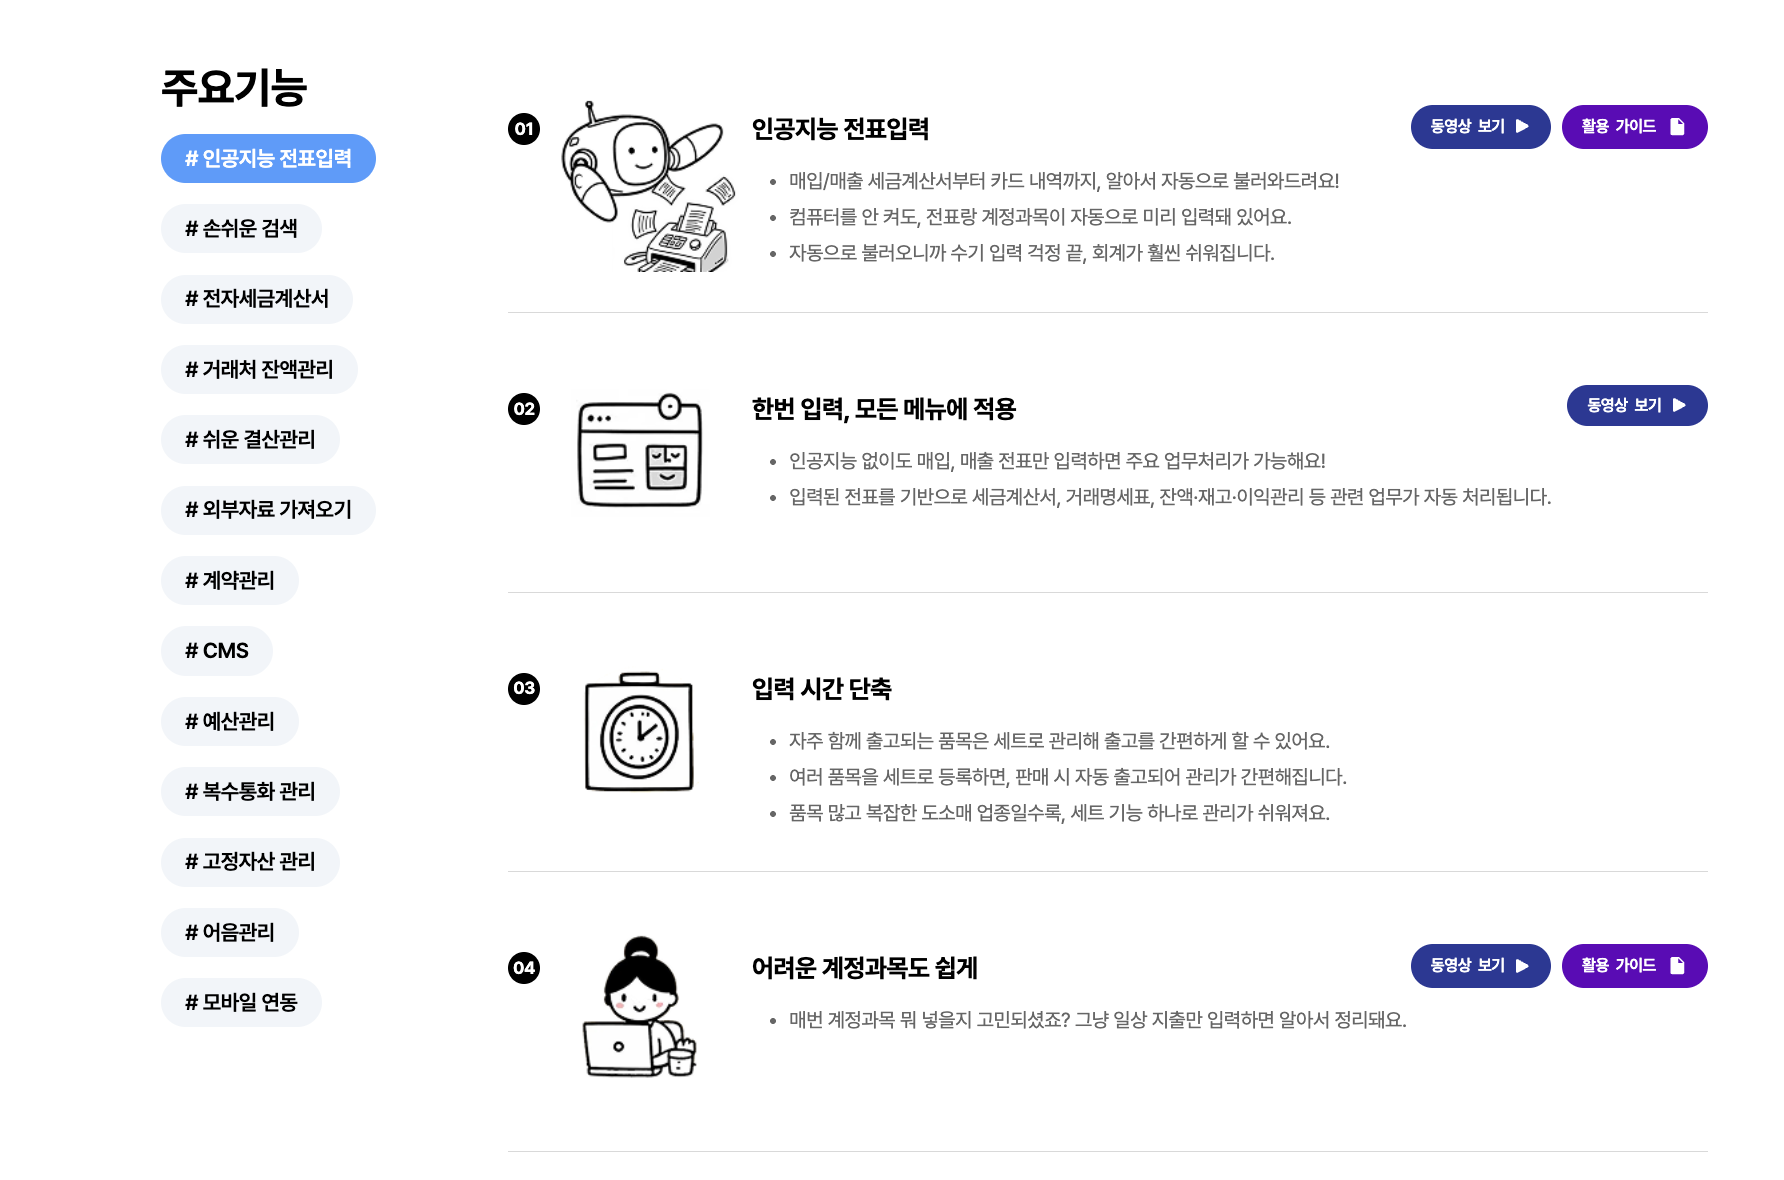Click the # 예산관리 tag
This screenshot has height=1180, width=1784.
click(x=230, y=720)
